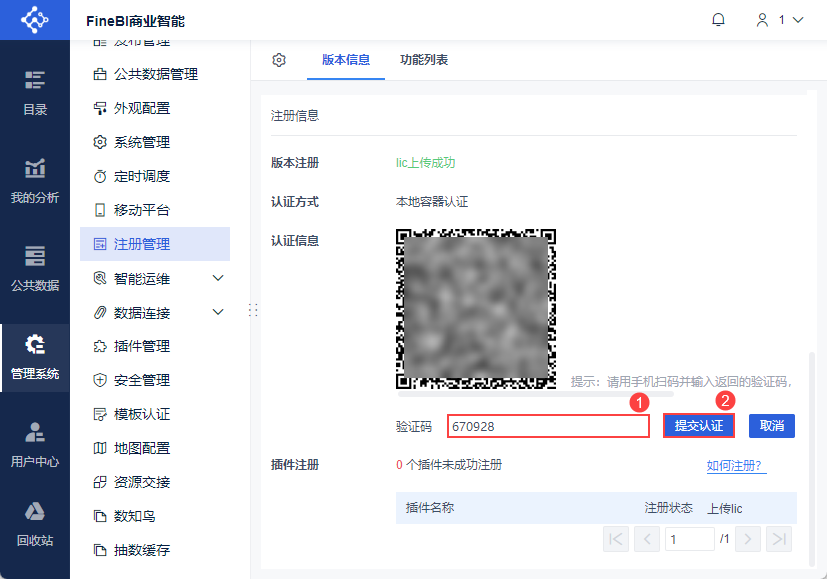Go to next page of plugin table
The image size is (827, 579).
pos(748,539)
